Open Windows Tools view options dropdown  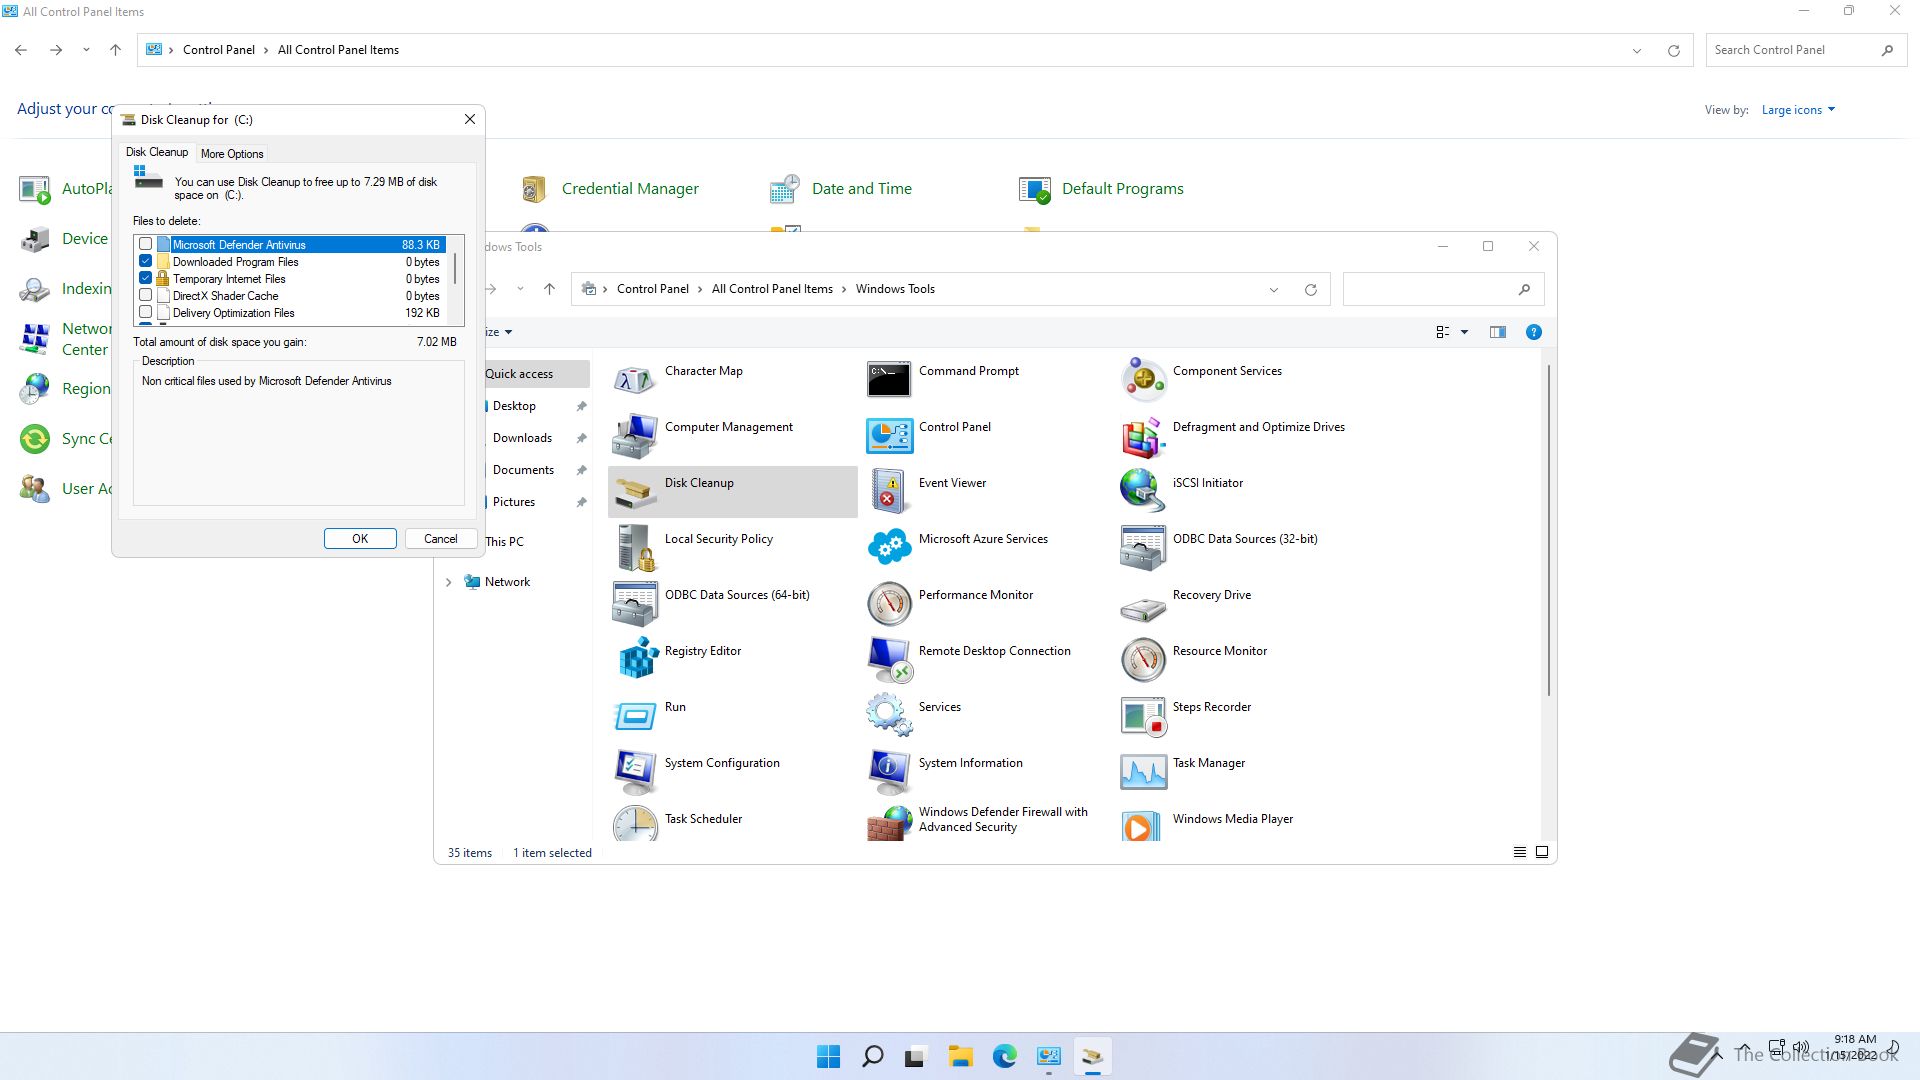pos(1464,332)
